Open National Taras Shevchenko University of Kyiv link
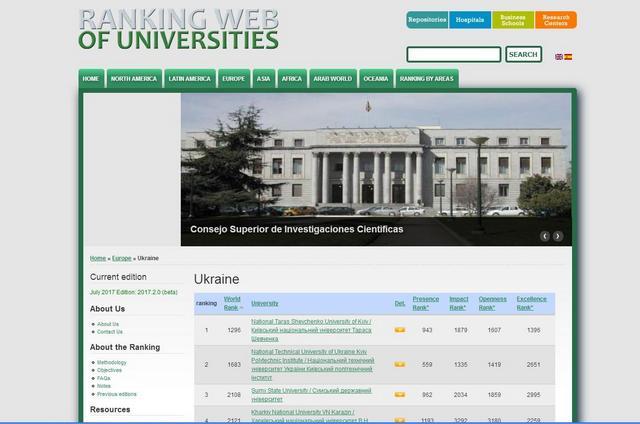This screenshot has width=640, height=424. (311, 330)
